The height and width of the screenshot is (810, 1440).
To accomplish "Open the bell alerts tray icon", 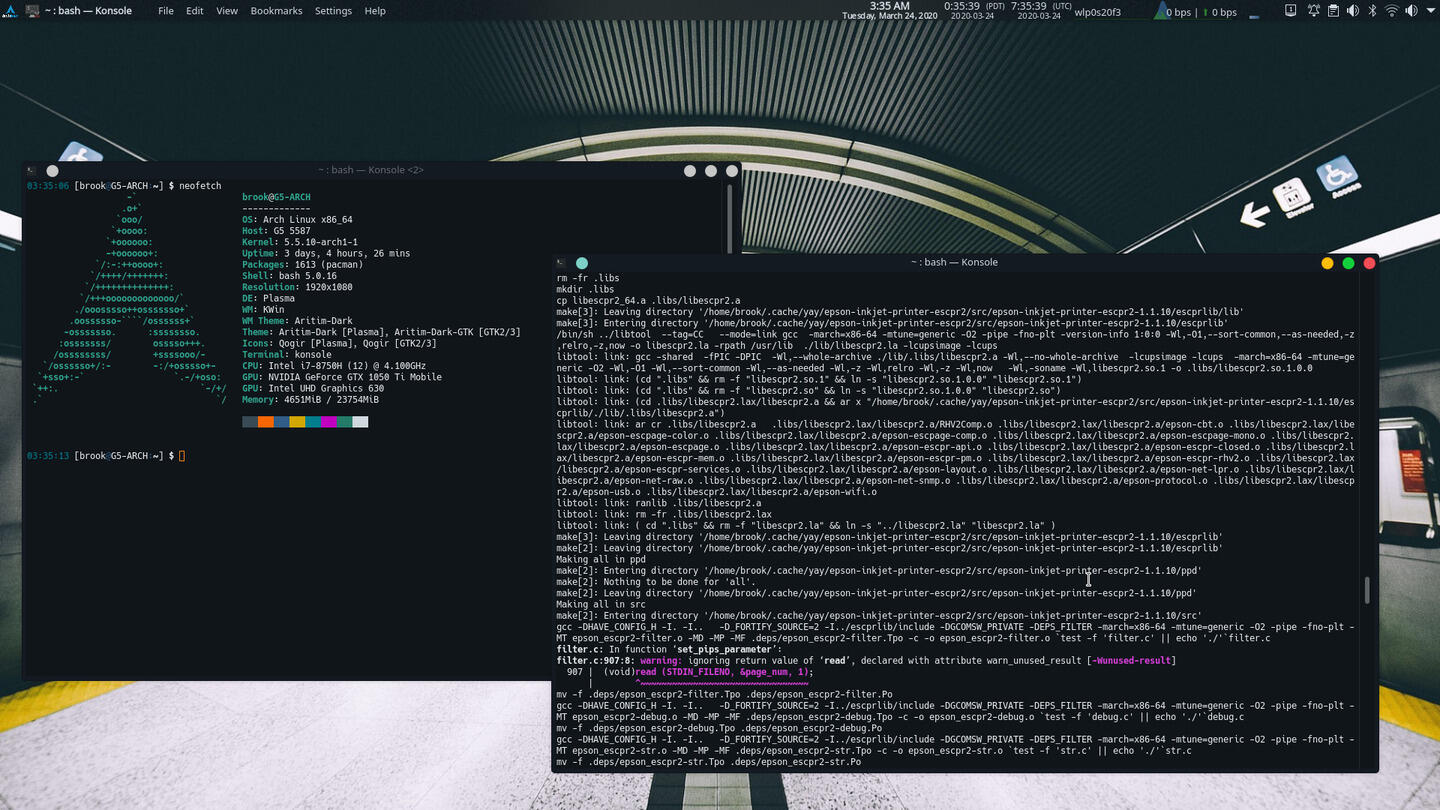I will 1313,11.
